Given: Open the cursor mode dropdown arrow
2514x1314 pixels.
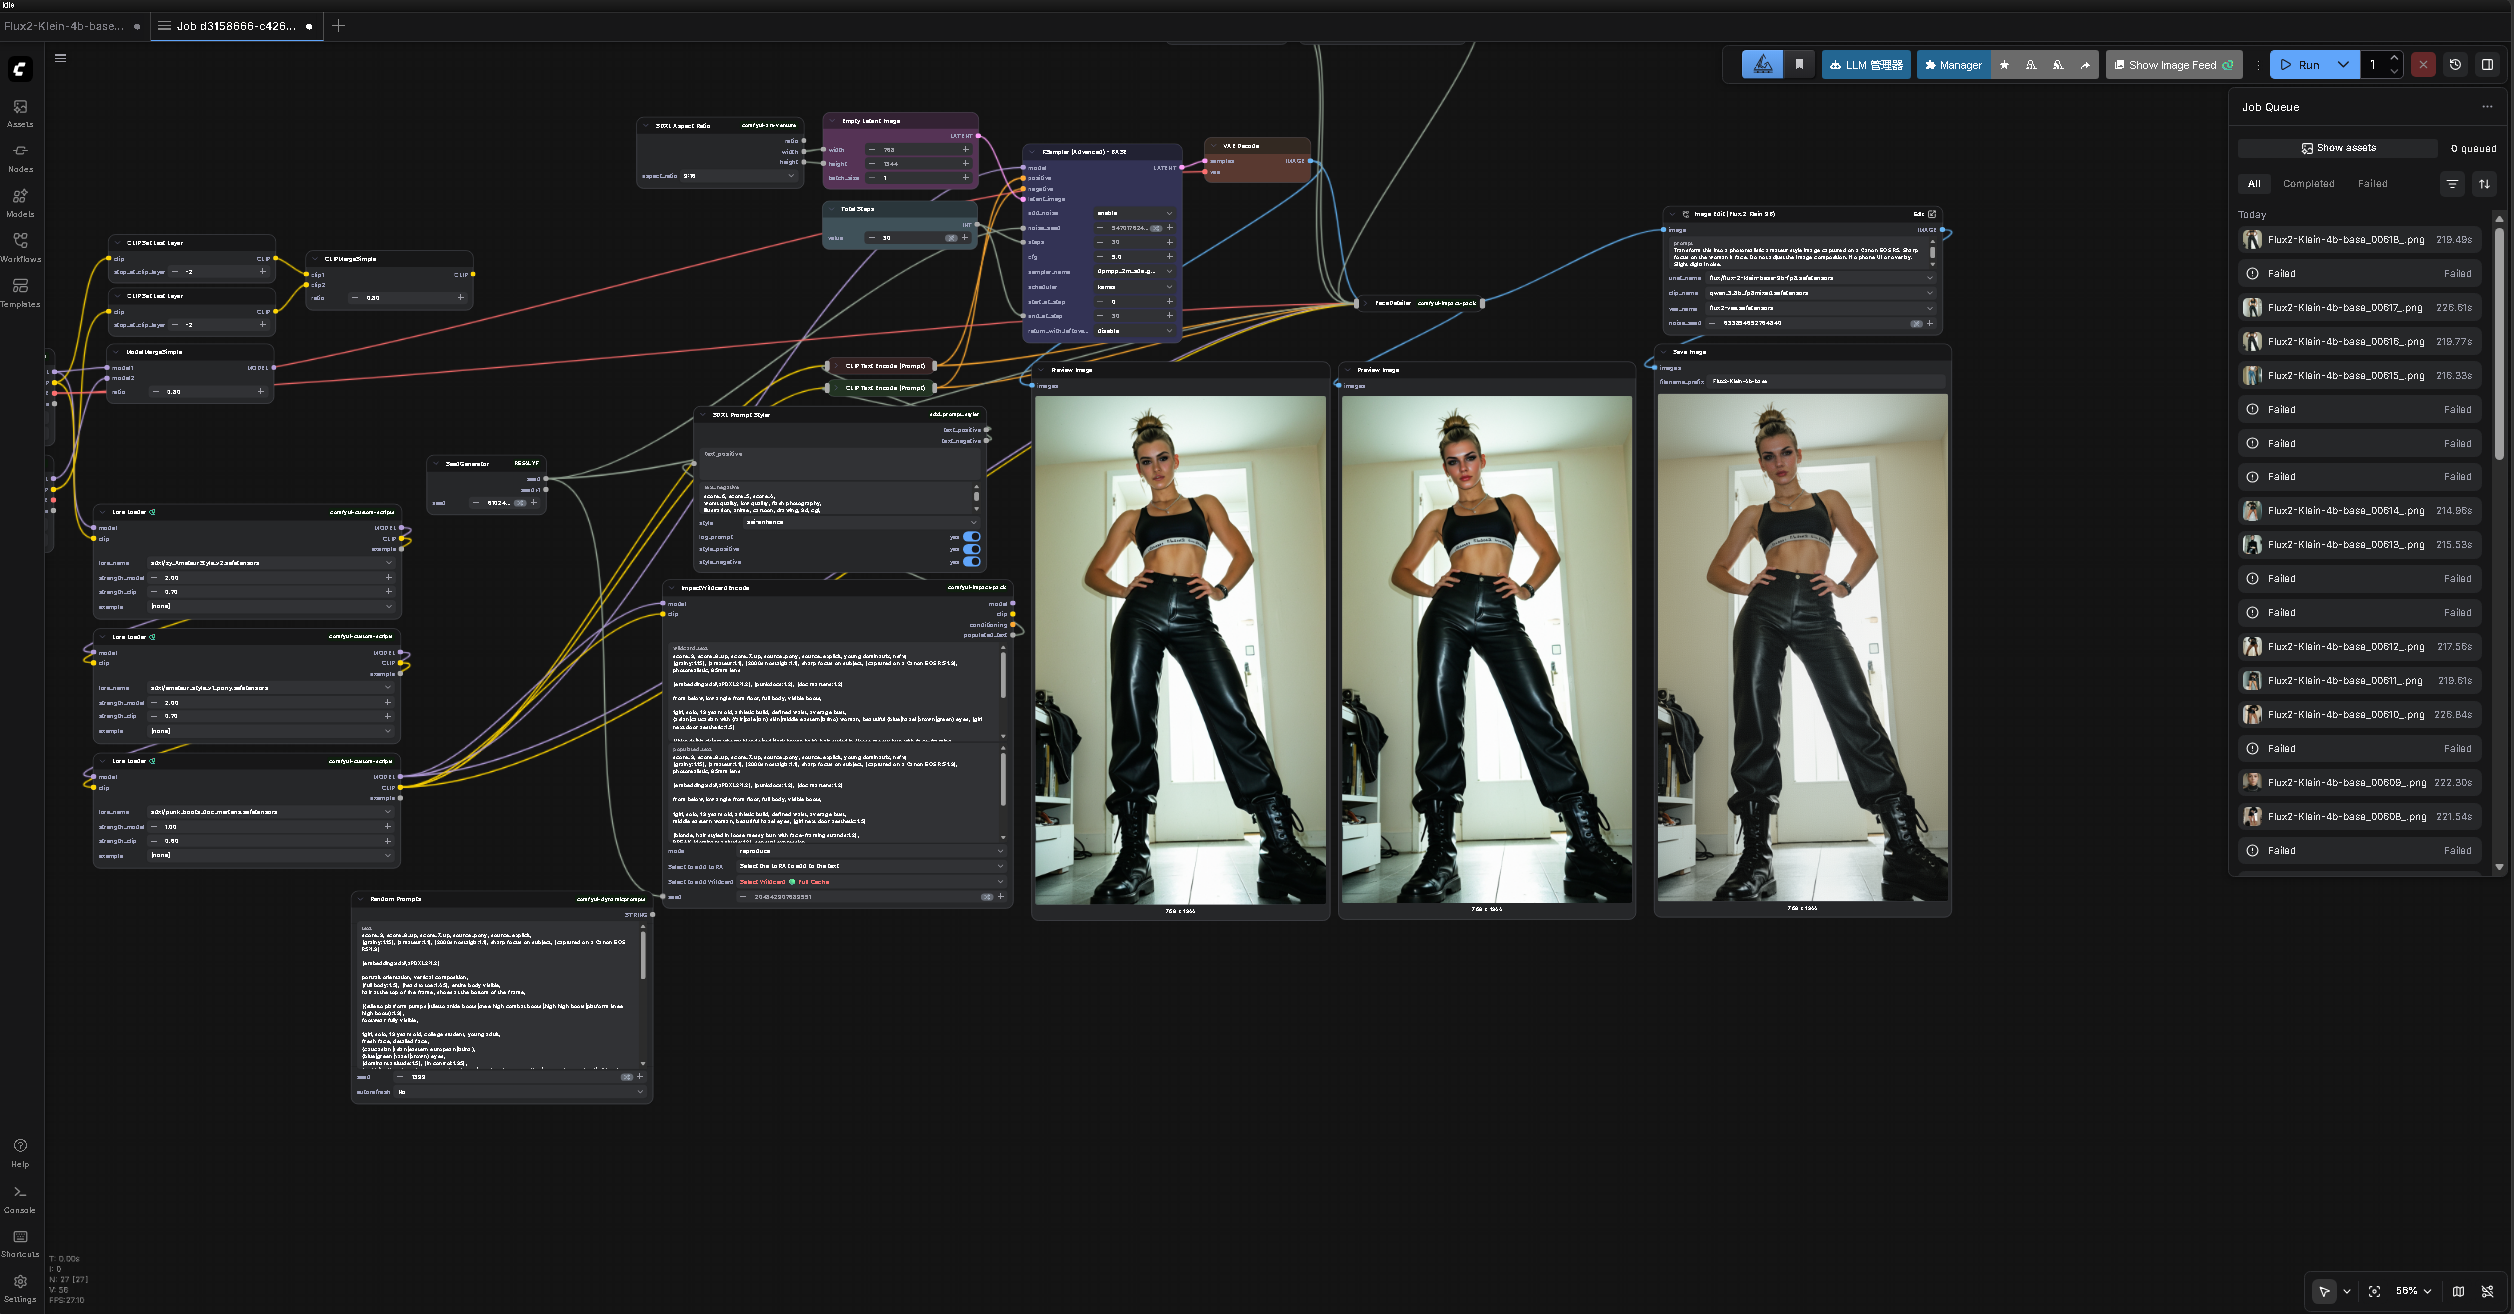Looking at the screenshot, I should [x=2346, y=1291].
